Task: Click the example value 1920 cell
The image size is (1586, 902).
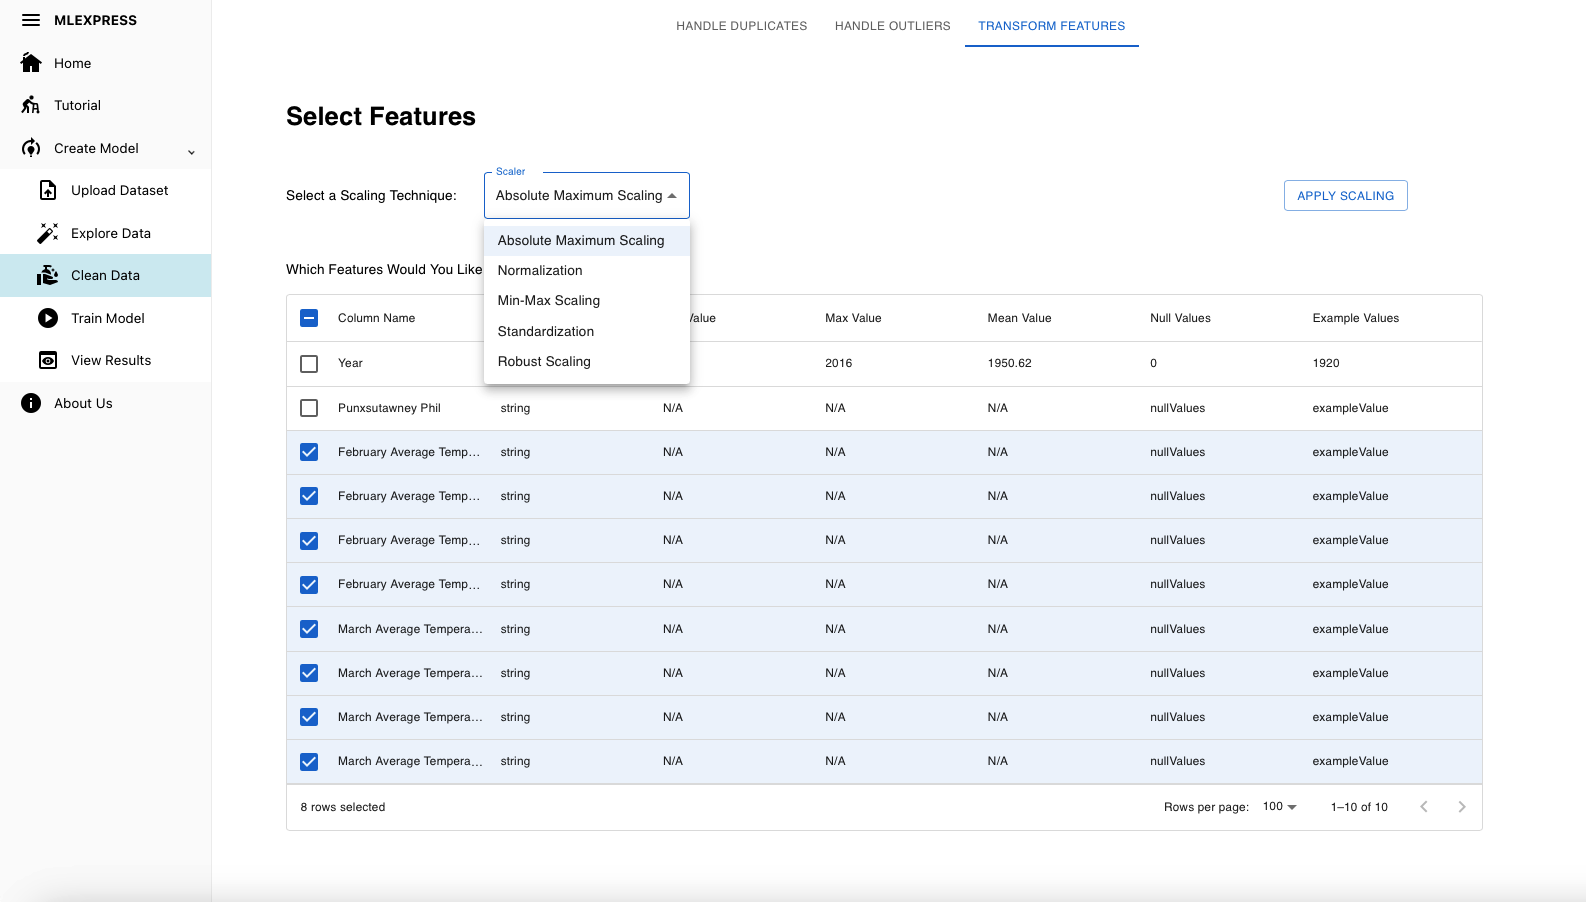Action: pos(1326,363)
